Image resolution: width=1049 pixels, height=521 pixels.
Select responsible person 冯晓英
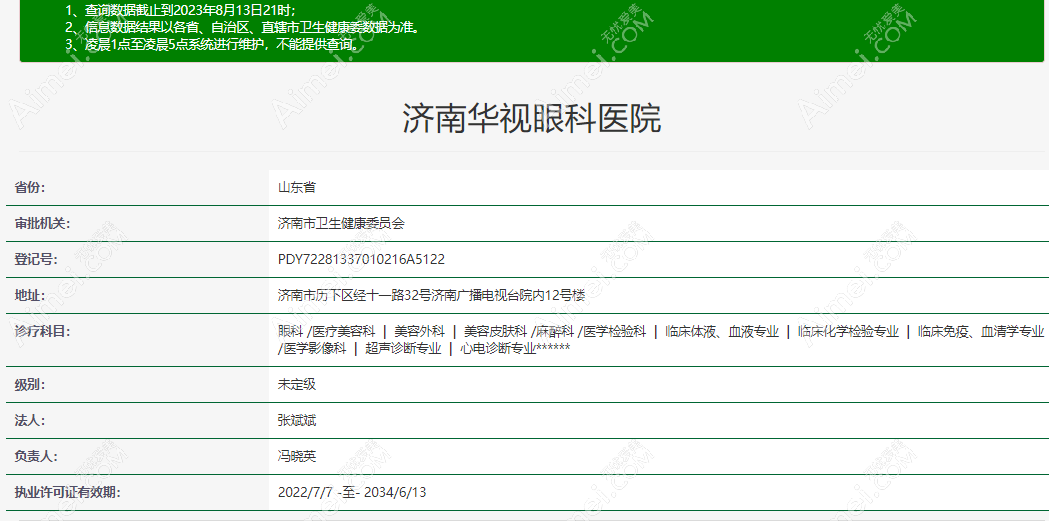click(296, 457)
